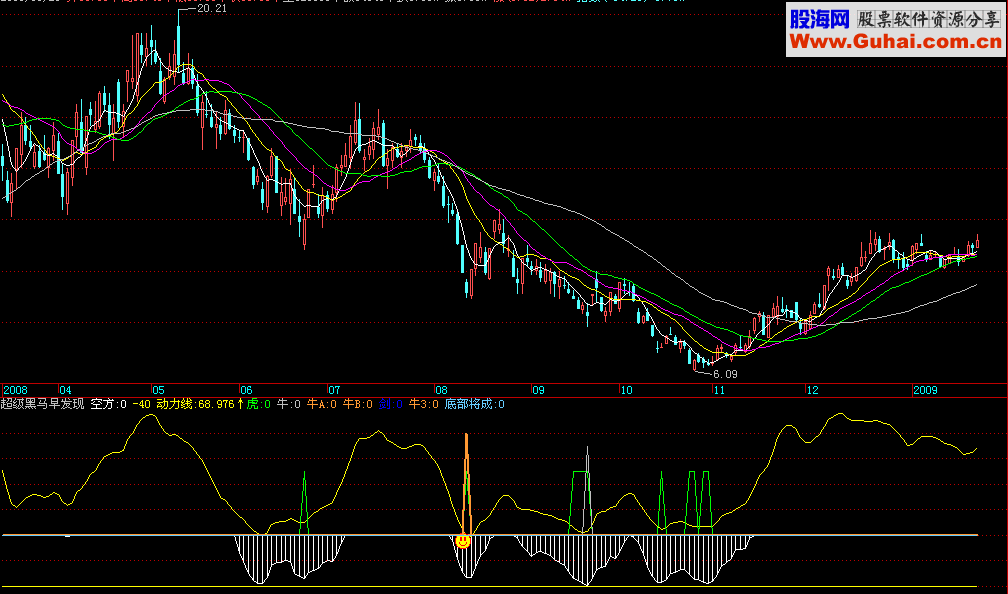The width and height of the screenshot is (1008, 594).
Task: Click the 20.21 high price label
Action: 212,8
